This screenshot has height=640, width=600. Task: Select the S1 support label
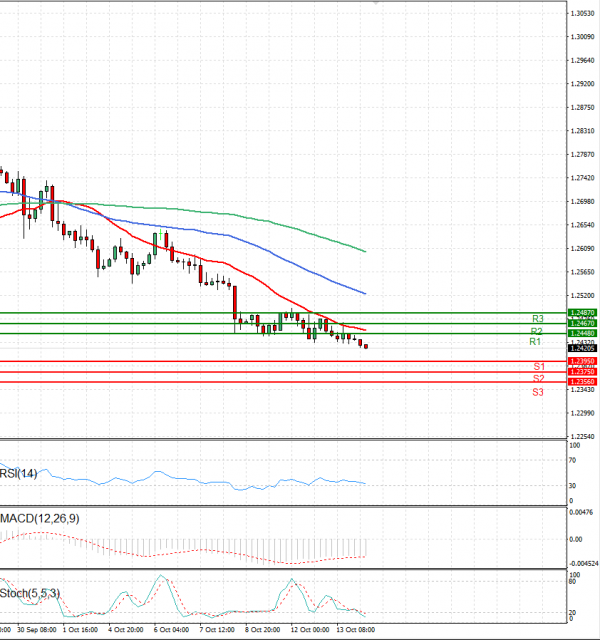[x=538, y=367]
